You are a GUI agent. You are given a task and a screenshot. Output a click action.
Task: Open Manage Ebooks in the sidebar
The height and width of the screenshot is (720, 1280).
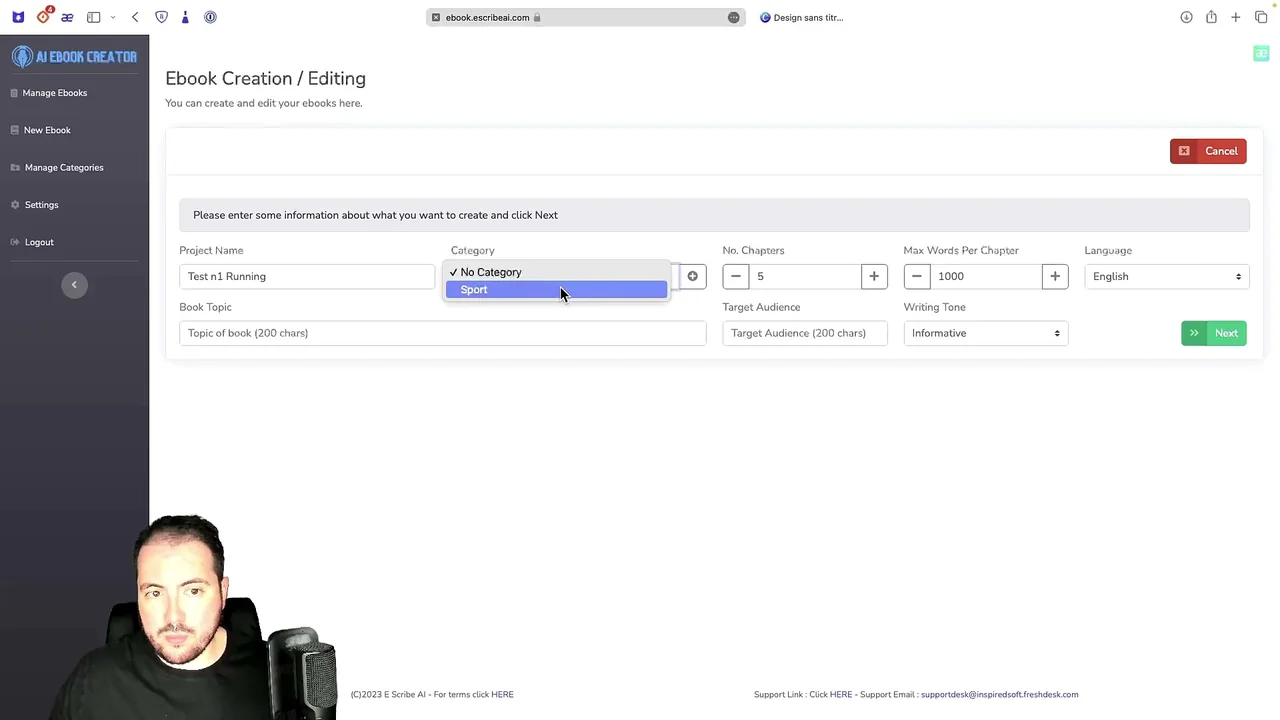55,93
